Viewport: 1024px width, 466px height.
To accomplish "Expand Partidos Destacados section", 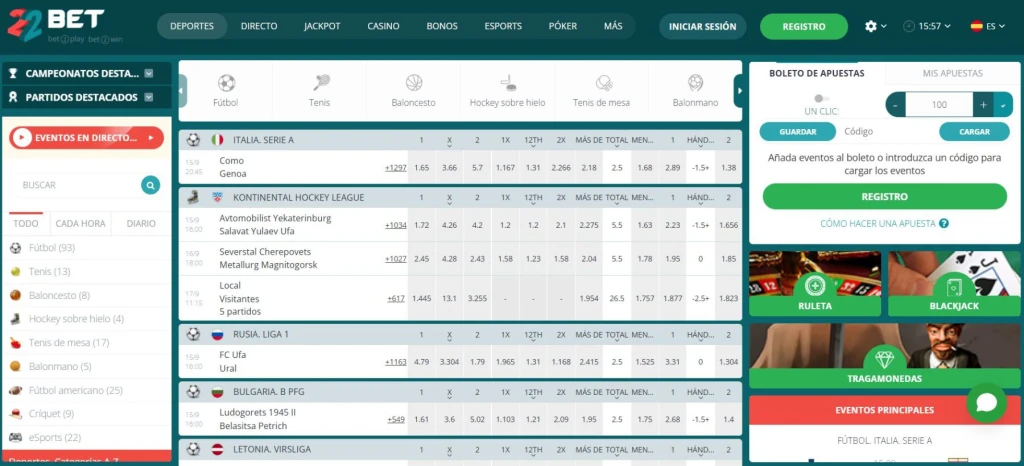I will 149,97.
